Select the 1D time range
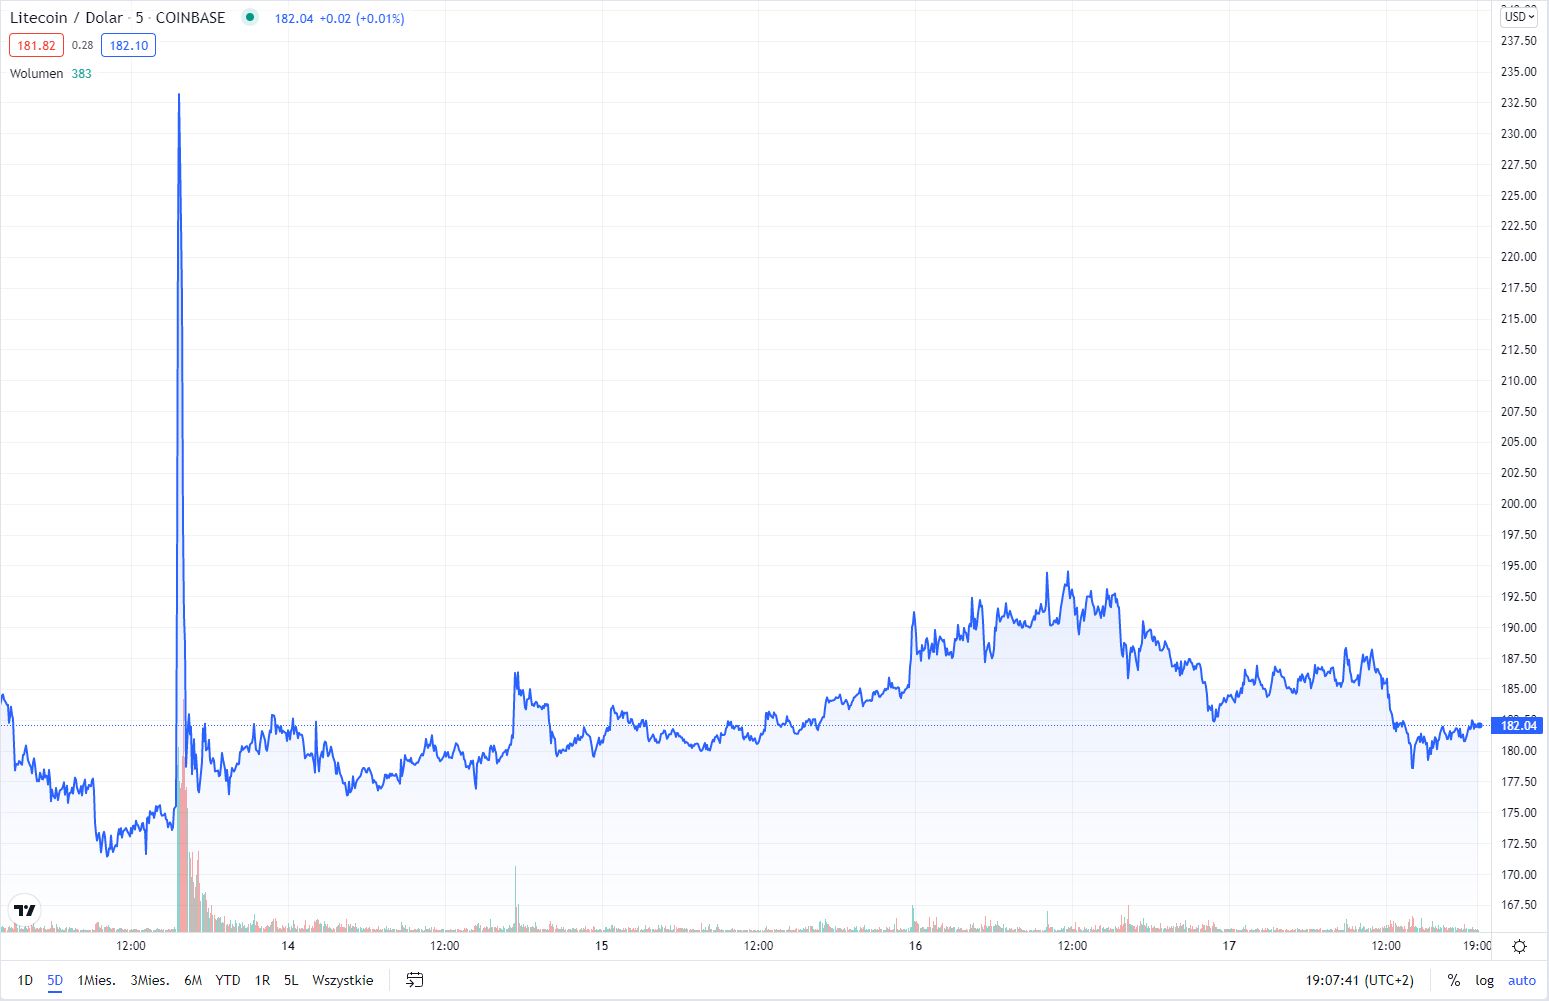Image resolution: width=1549 pixels, height=1001 pixels. tap(25, 980)
